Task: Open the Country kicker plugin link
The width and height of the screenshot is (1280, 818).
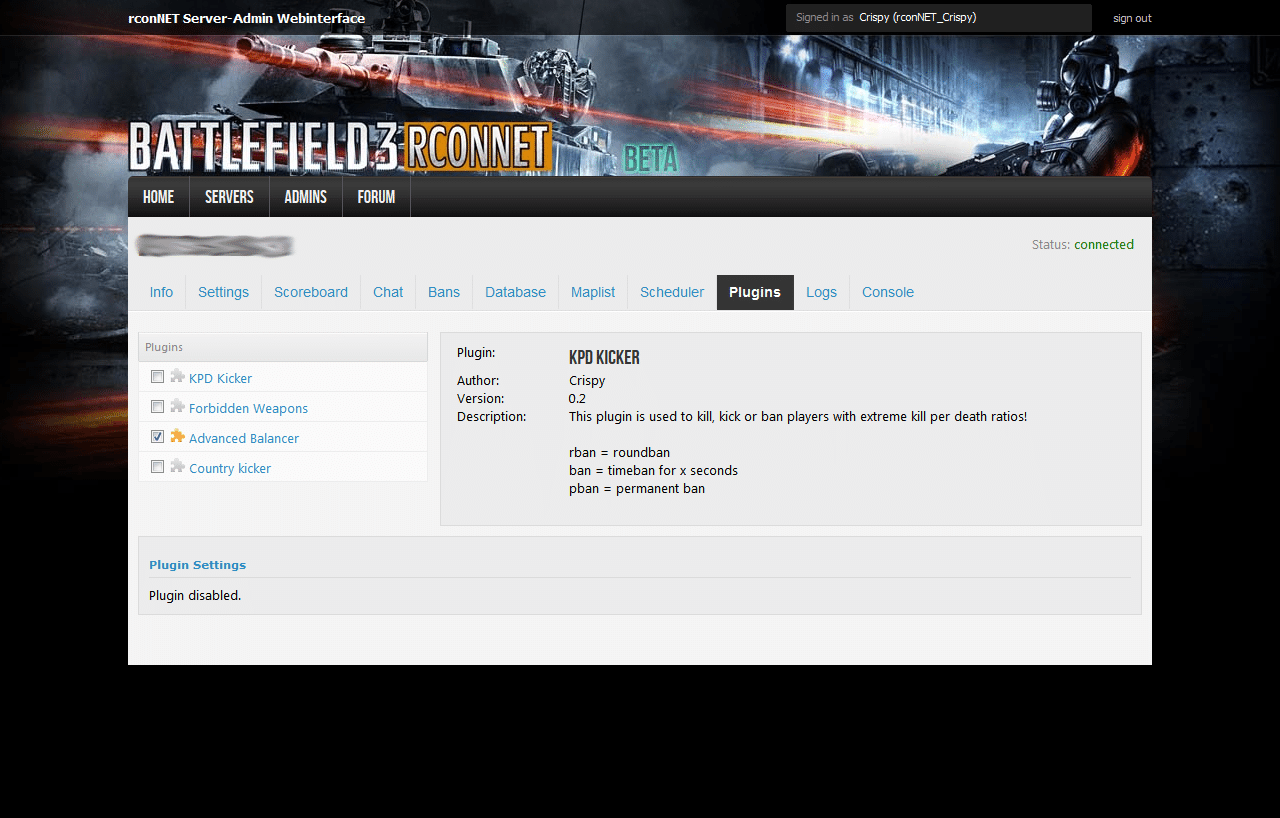Action: point(230,468)
